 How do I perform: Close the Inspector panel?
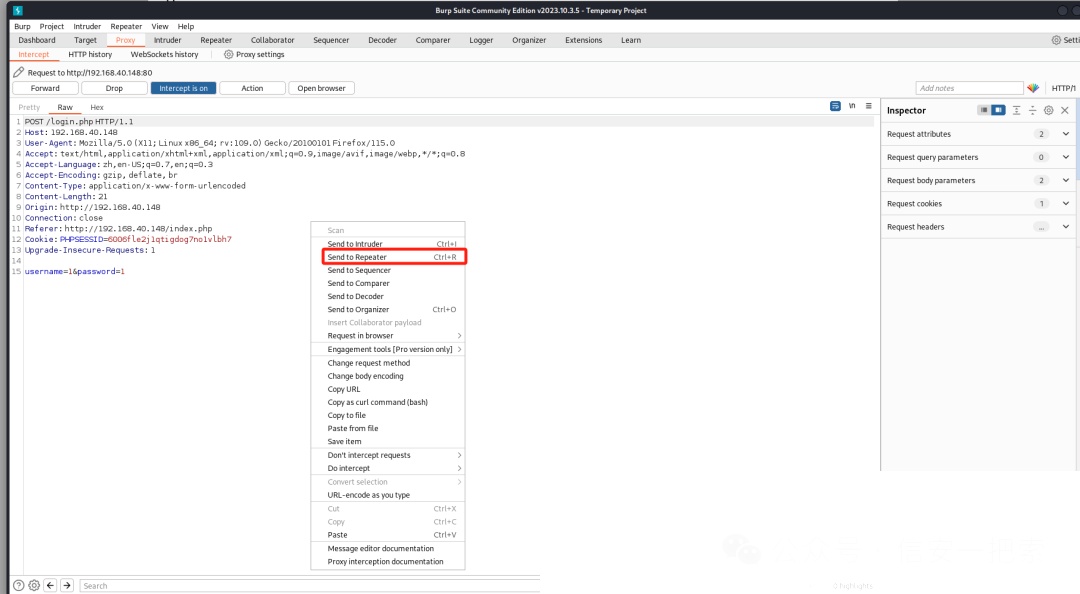[x=1065, y=110]
